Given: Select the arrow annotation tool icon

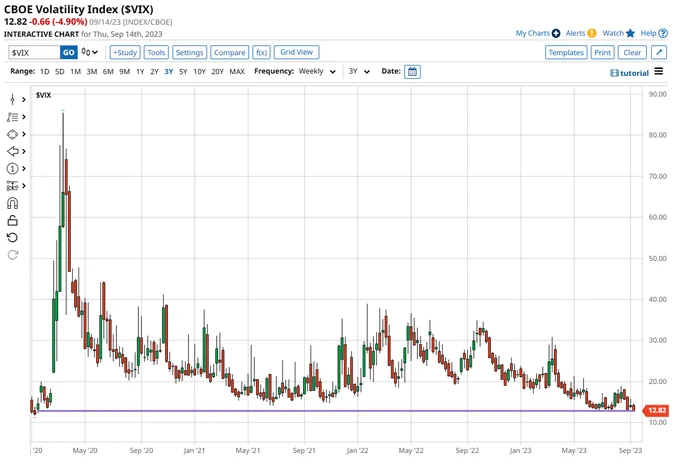Looking at the screenshot, I should tap(13, 151).
